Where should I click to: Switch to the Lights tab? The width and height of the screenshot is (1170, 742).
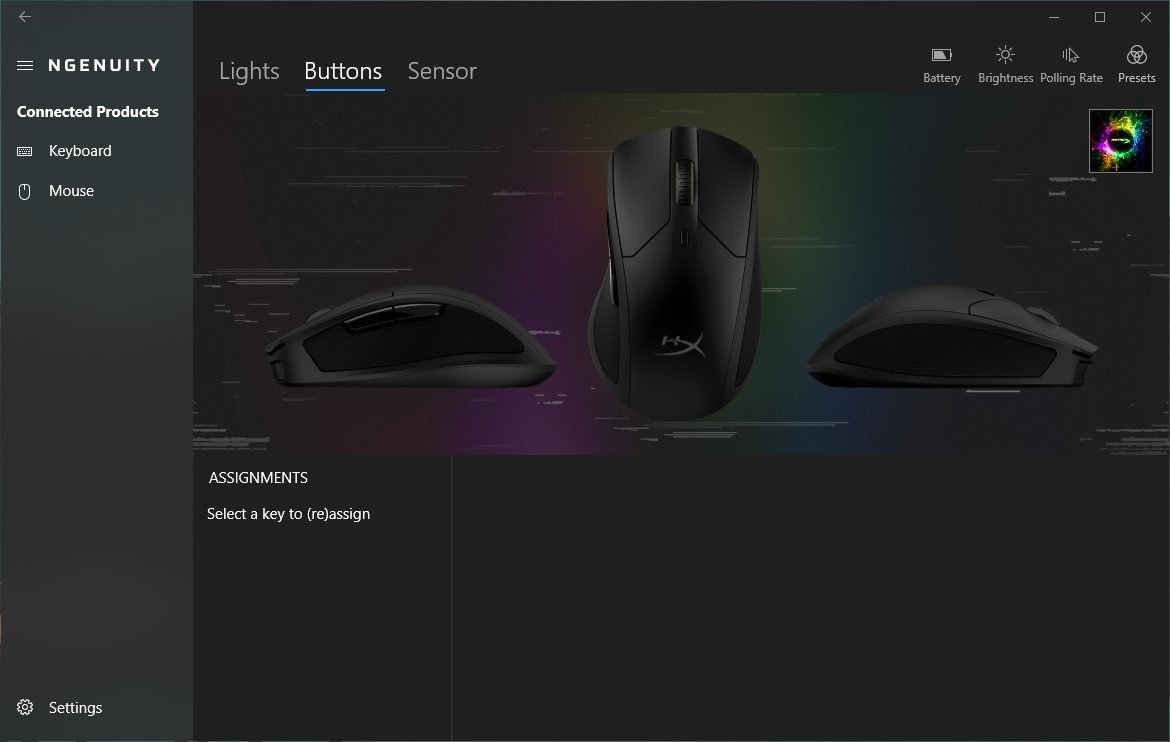[x=249, y=71]
